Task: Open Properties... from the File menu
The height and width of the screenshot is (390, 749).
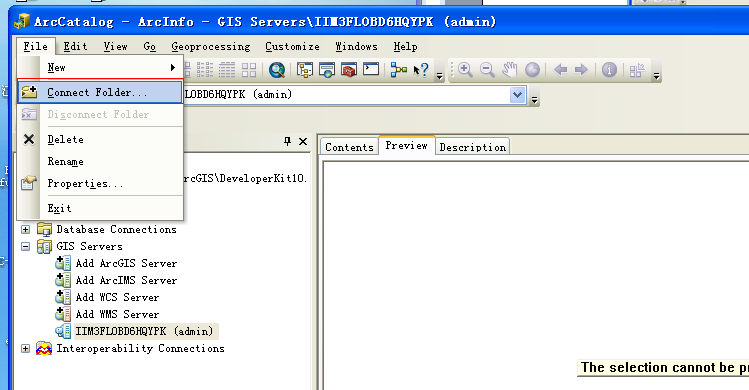Action: [x=100, y=184]
